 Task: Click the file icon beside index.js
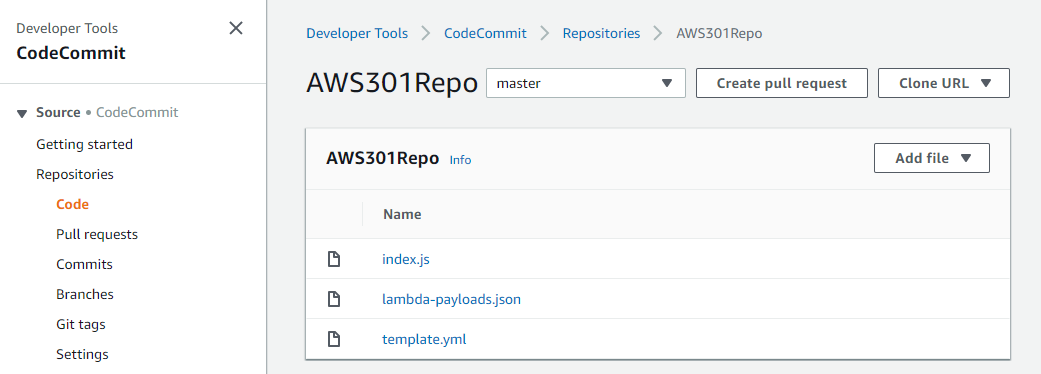pyautogui.click(x=335, y=259)
